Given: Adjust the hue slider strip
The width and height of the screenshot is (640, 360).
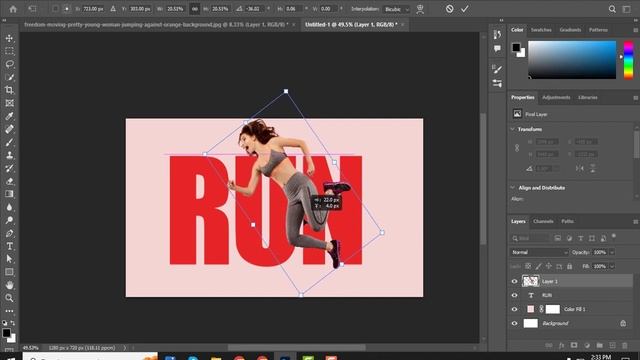Looking at the screenshot, I should pyautogui.click(x=629, y=60).
